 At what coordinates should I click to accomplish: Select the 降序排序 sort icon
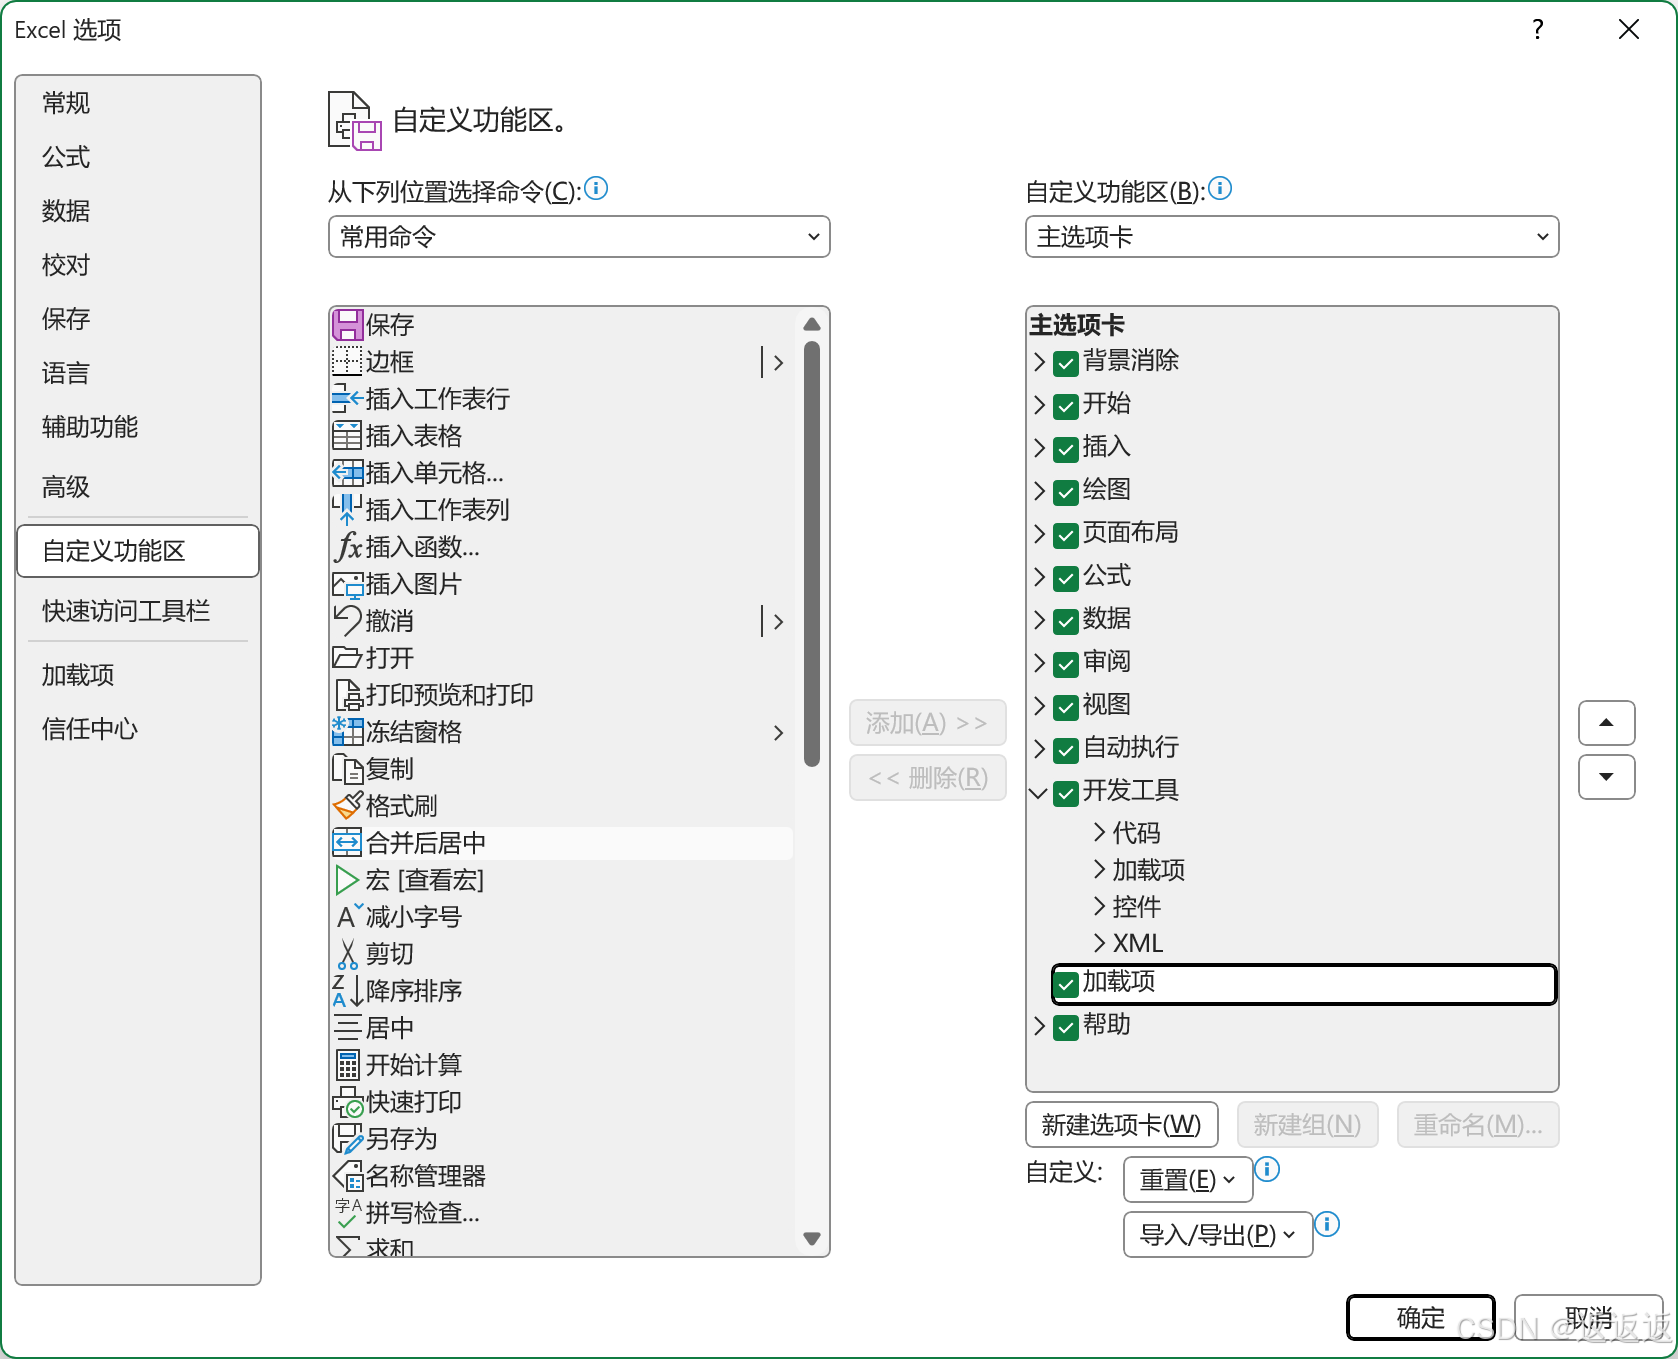coord(347,990)
